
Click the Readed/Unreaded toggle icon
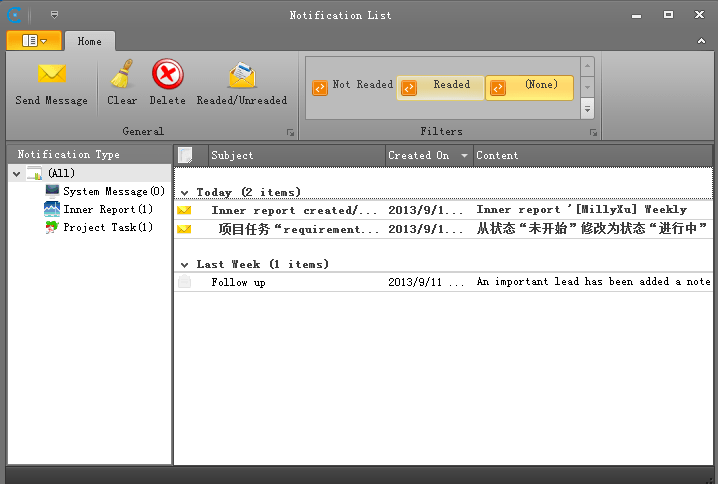(241, 75)
